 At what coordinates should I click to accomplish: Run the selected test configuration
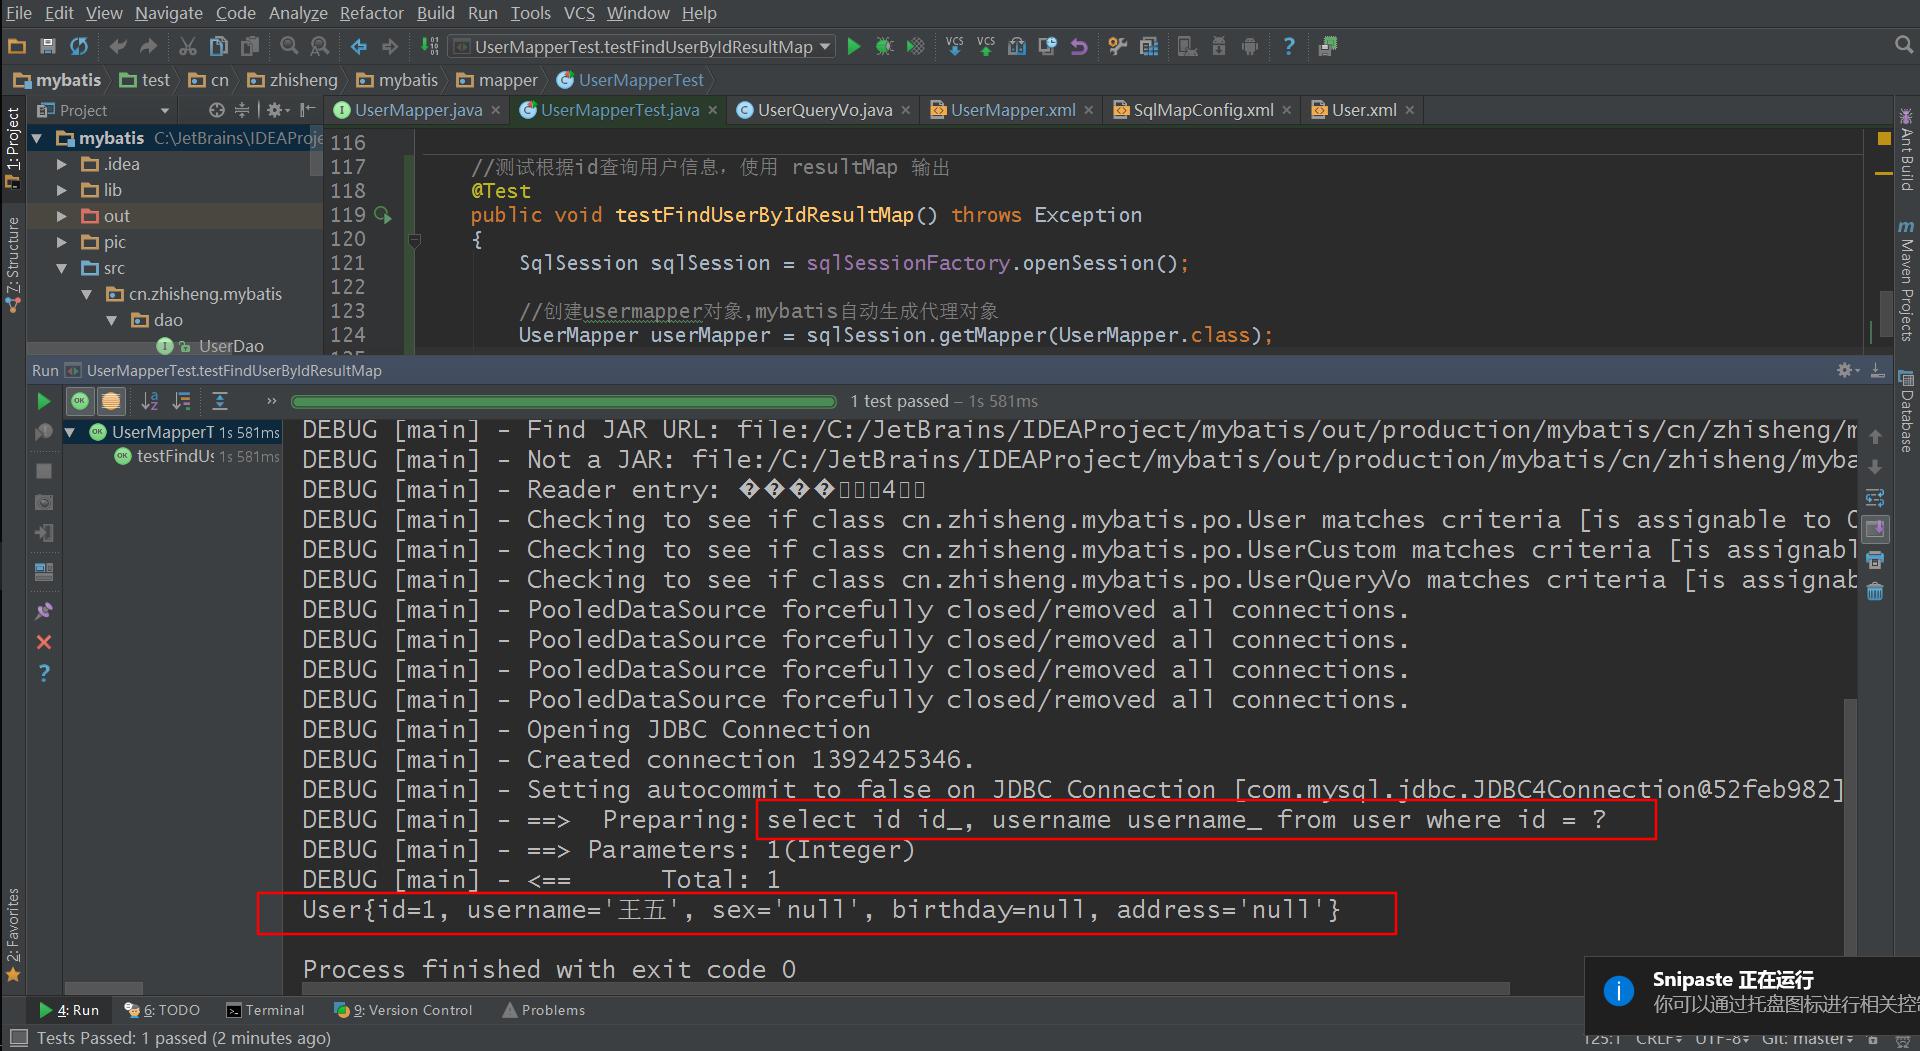[x=853, y=46]
